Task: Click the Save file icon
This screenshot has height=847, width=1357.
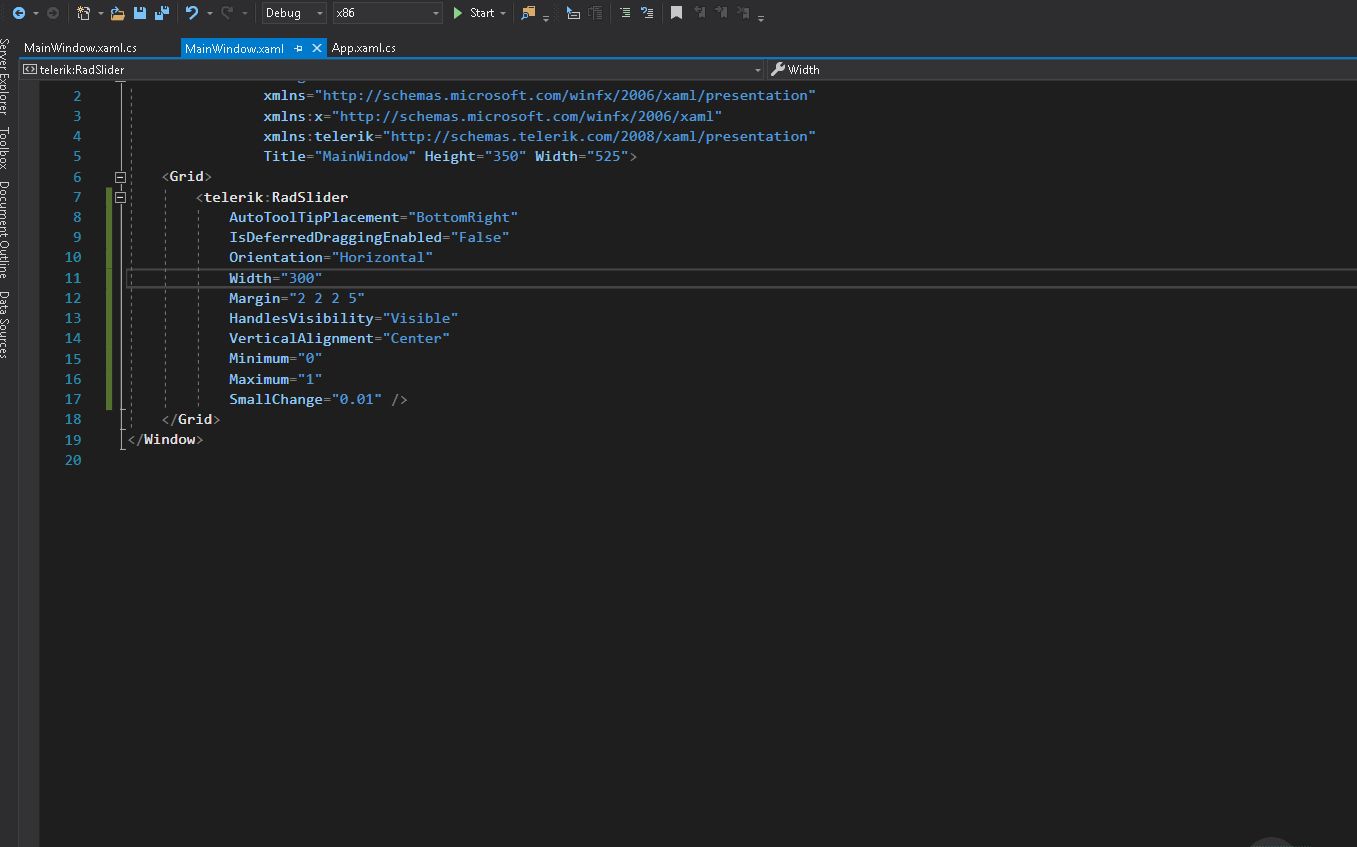Action: 140,13
